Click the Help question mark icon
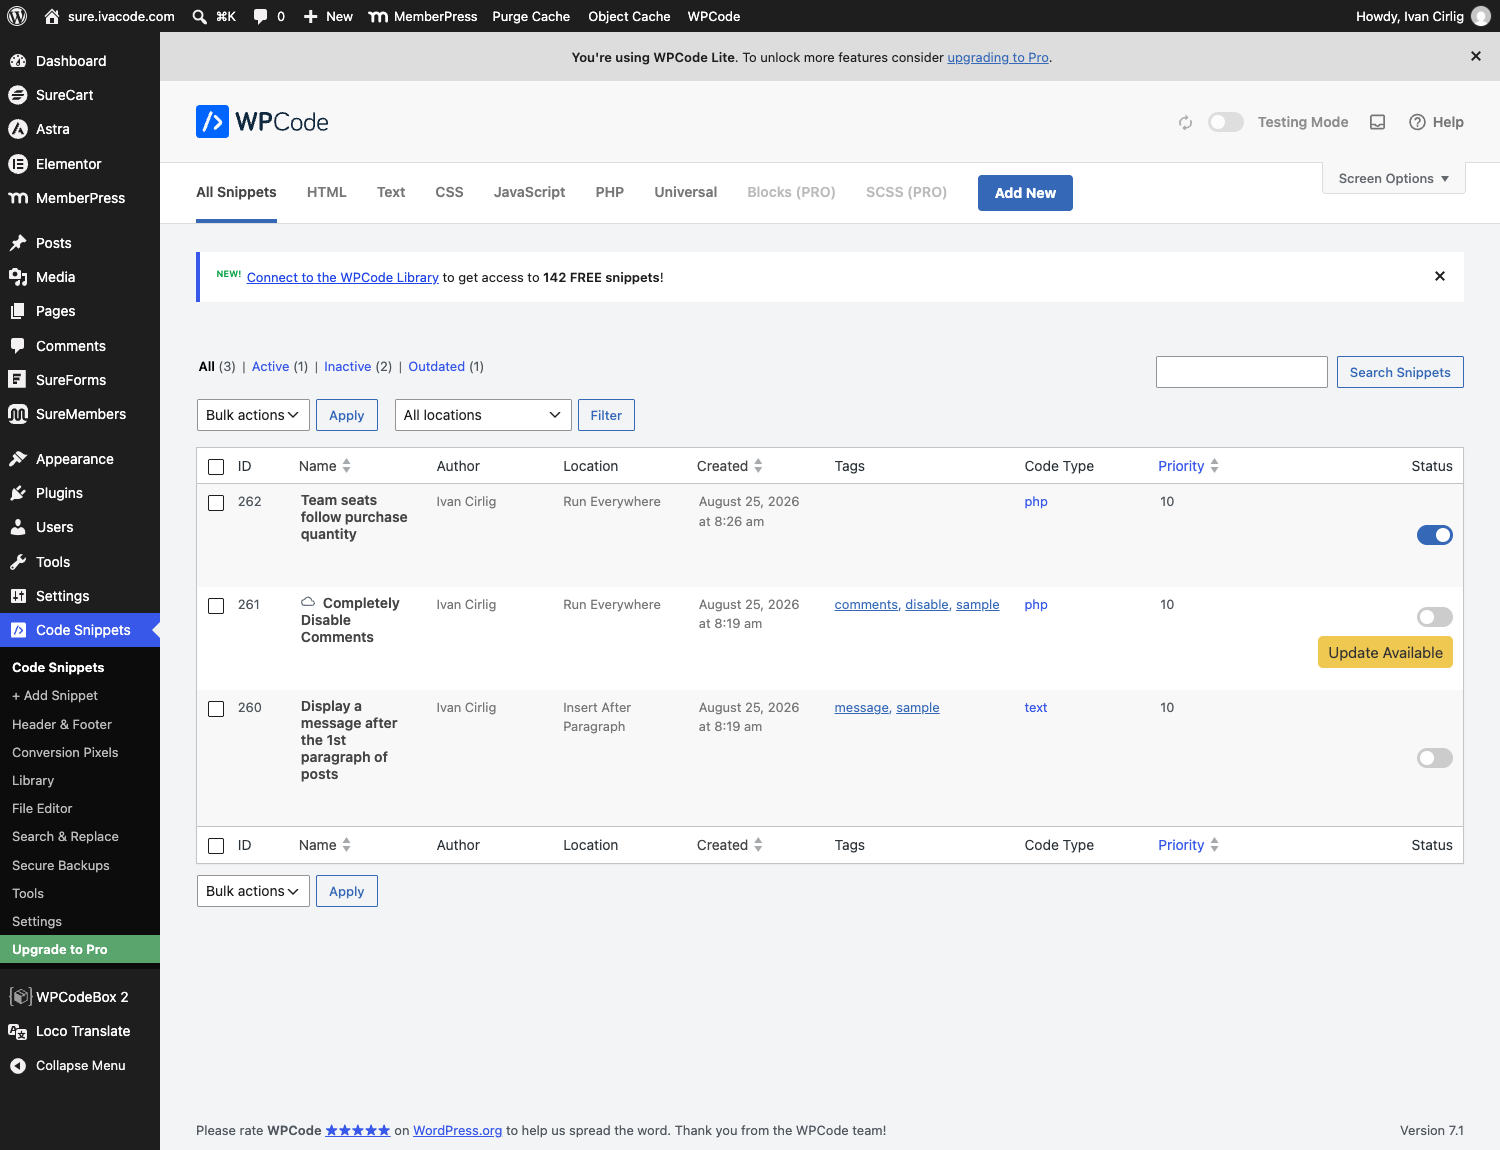This screenshot has height=1150, width=1500. pos(1417,122)
